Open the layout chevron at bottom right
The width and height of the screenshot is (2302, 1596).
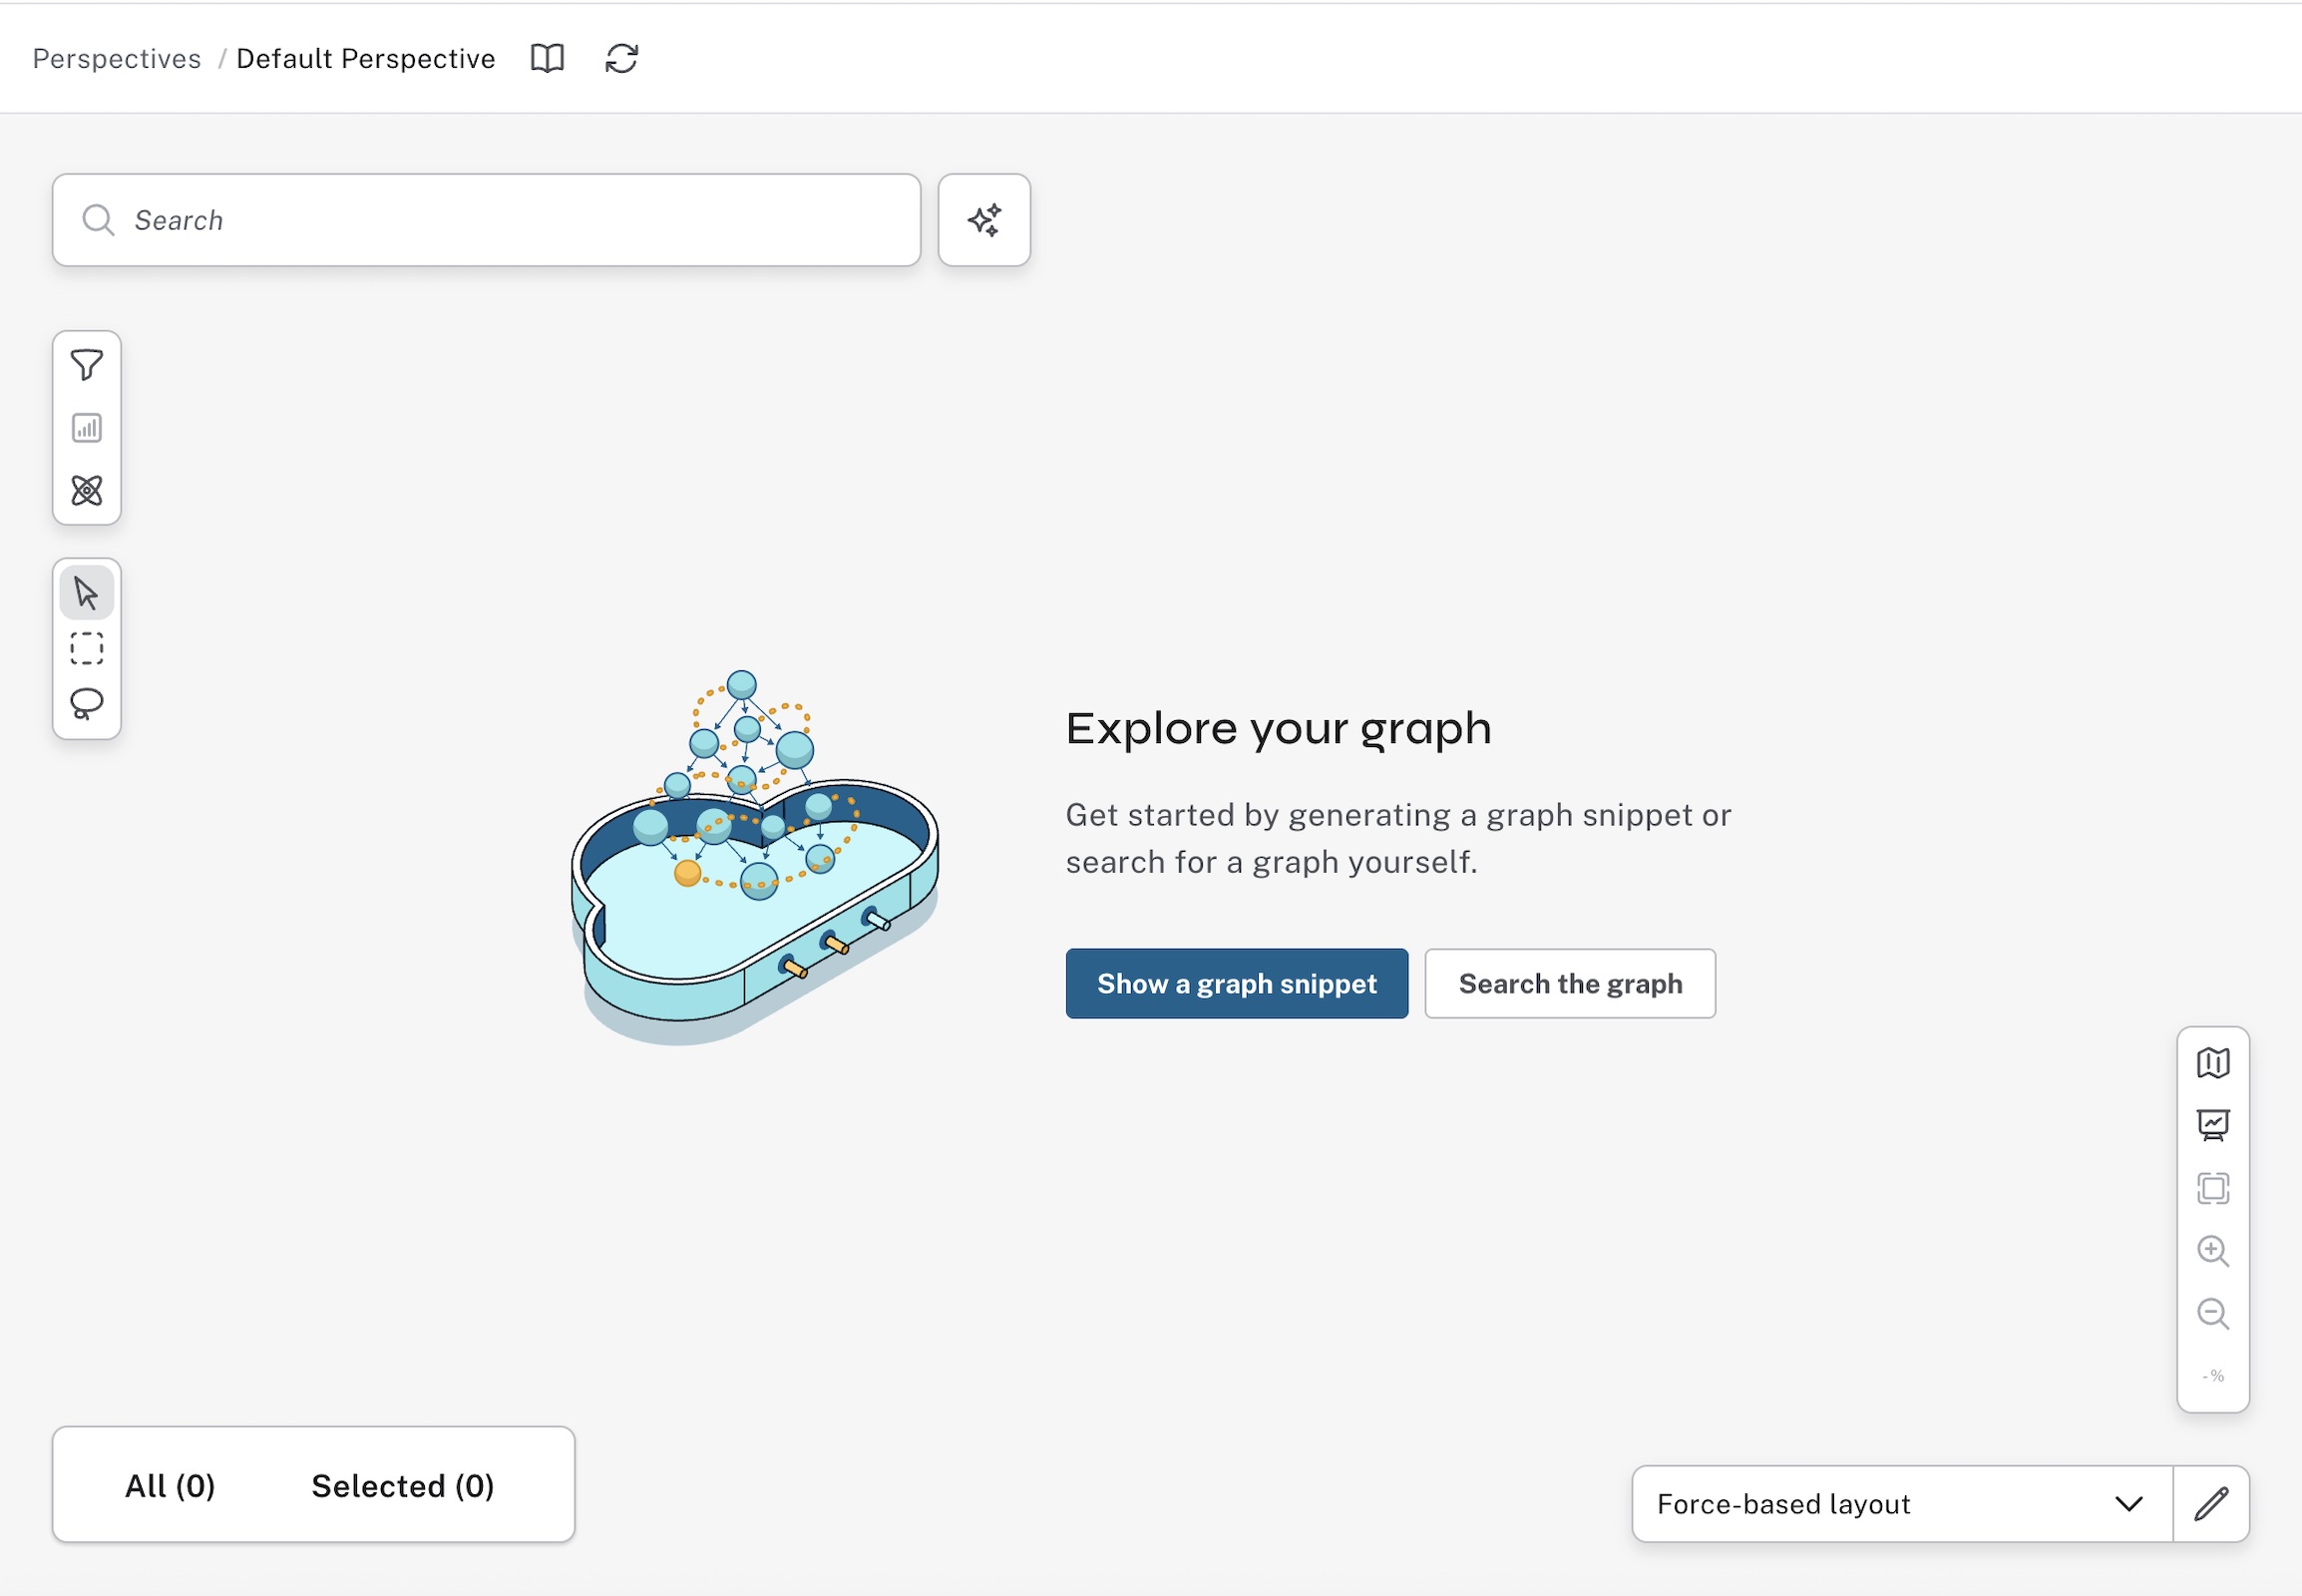(2129, 1503)
